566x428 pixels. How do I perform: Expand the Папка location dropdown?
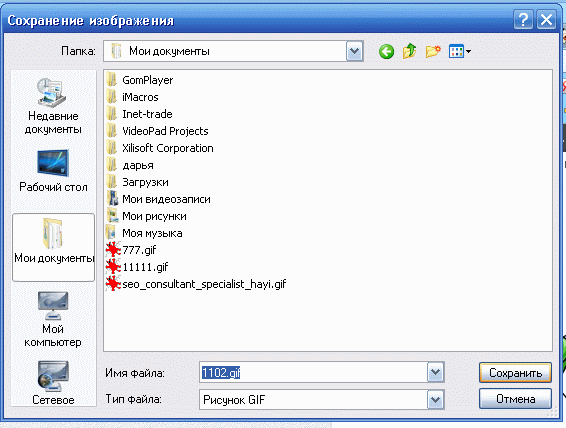(354, 51)
